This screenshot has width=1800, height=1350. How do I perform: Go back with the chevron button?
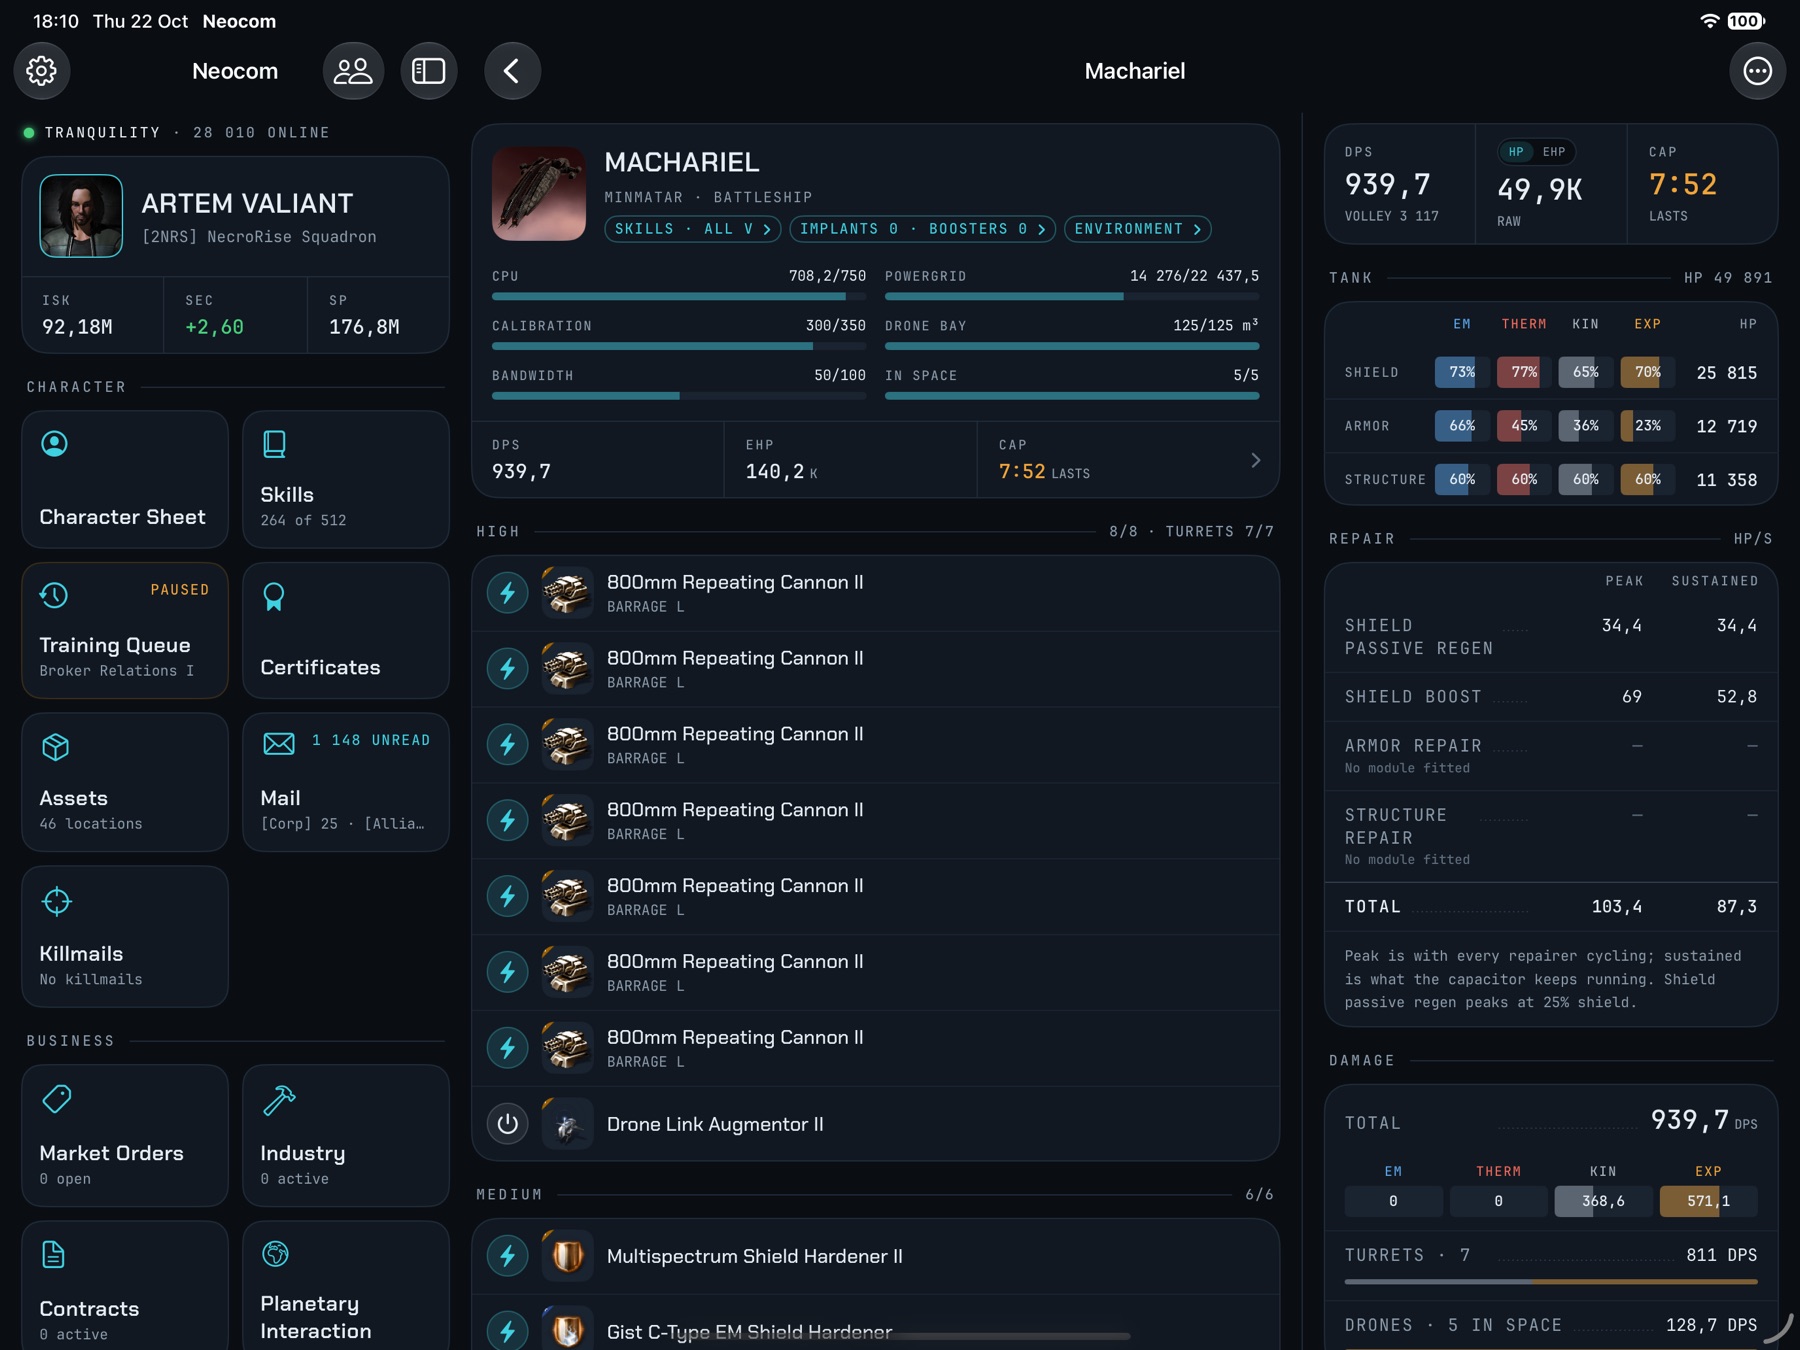(512, 71)
